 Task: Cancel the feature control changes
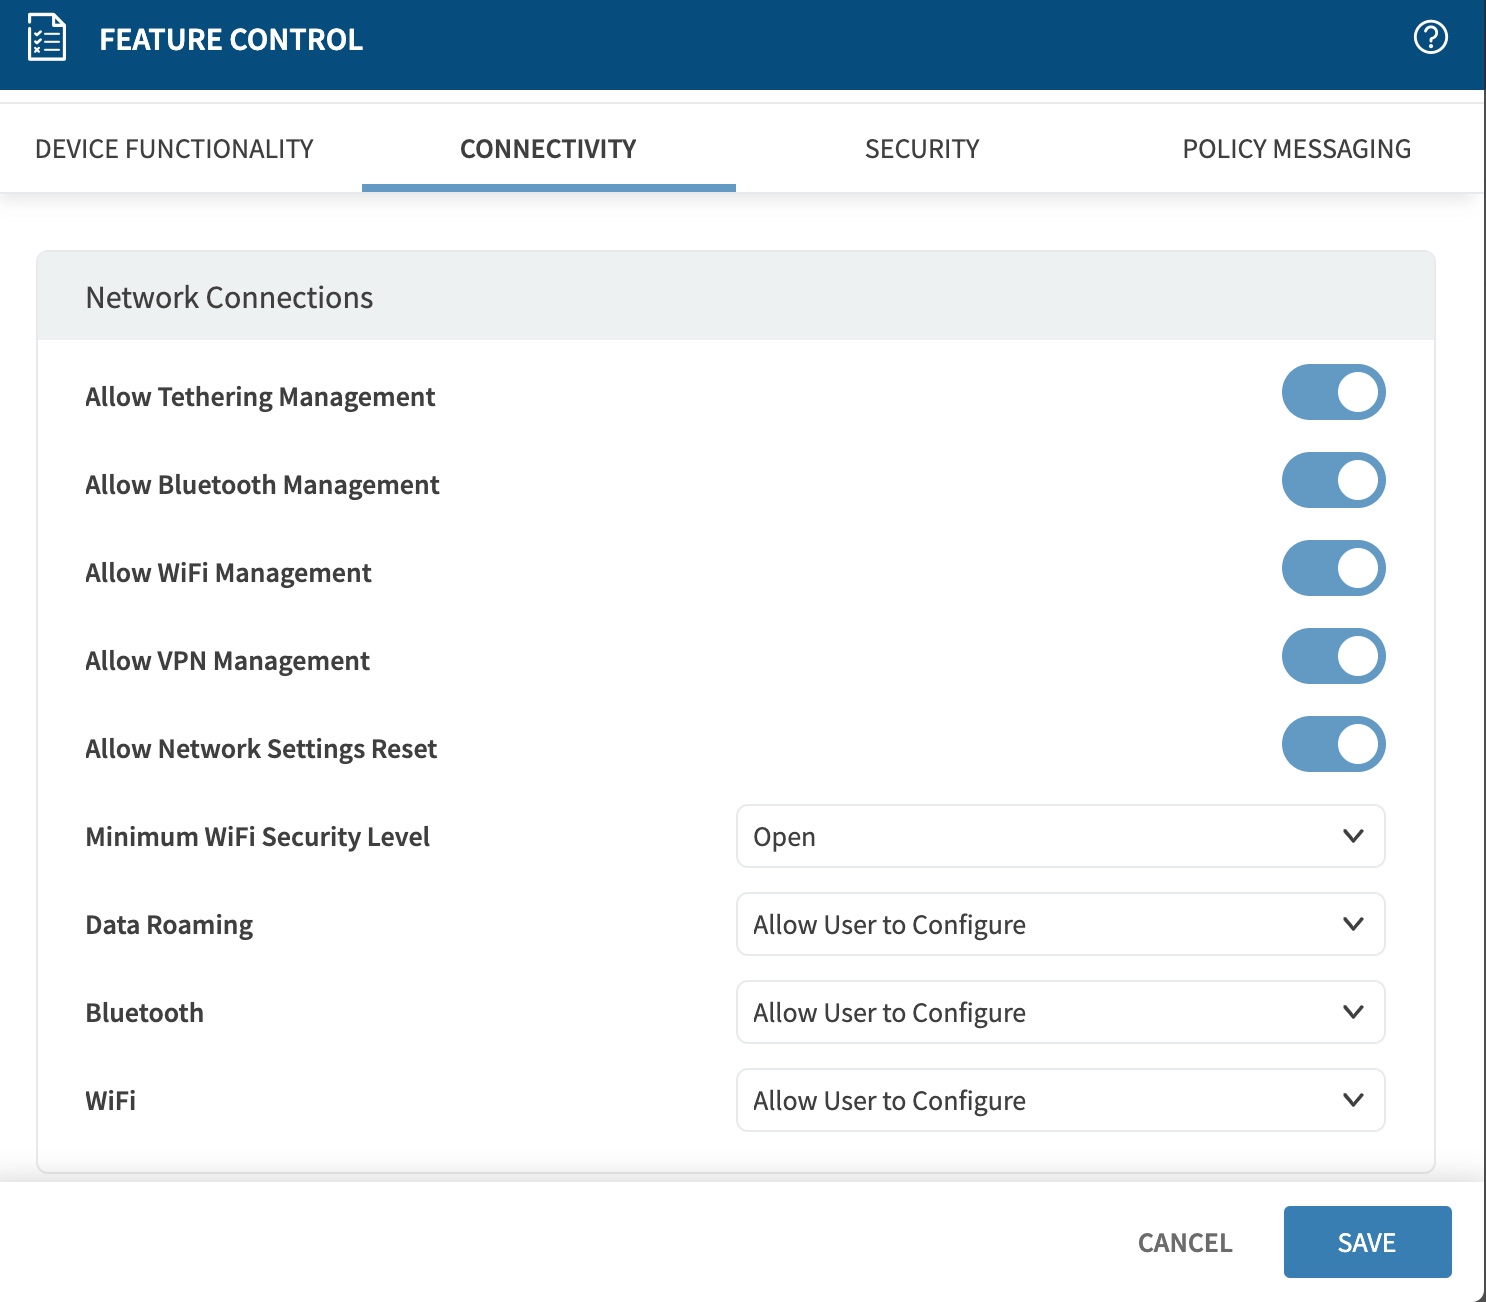point(1185,1242)
